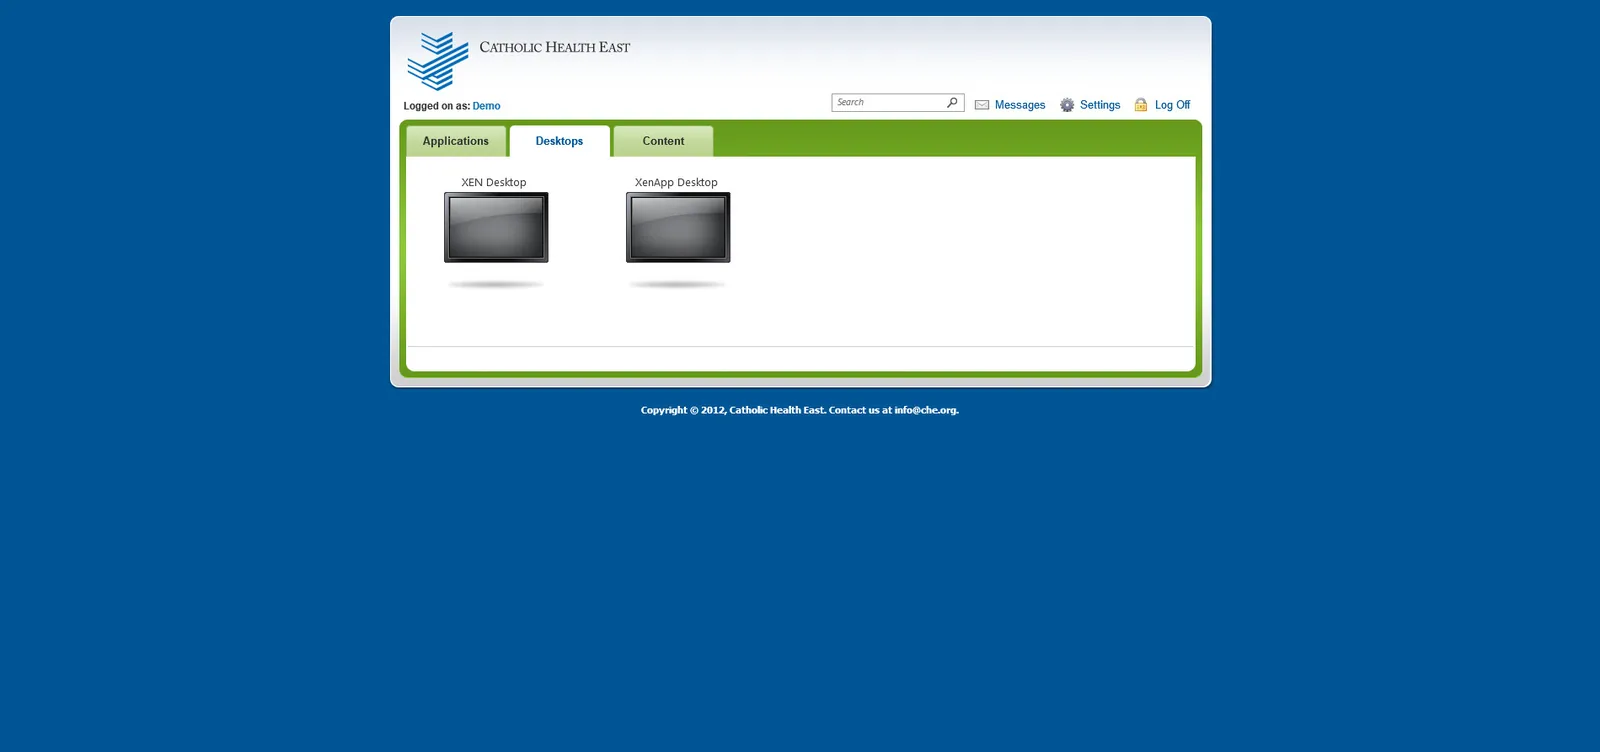Click the Catholic Health East logo
The image size is (1600, 752).
[438, 60]
